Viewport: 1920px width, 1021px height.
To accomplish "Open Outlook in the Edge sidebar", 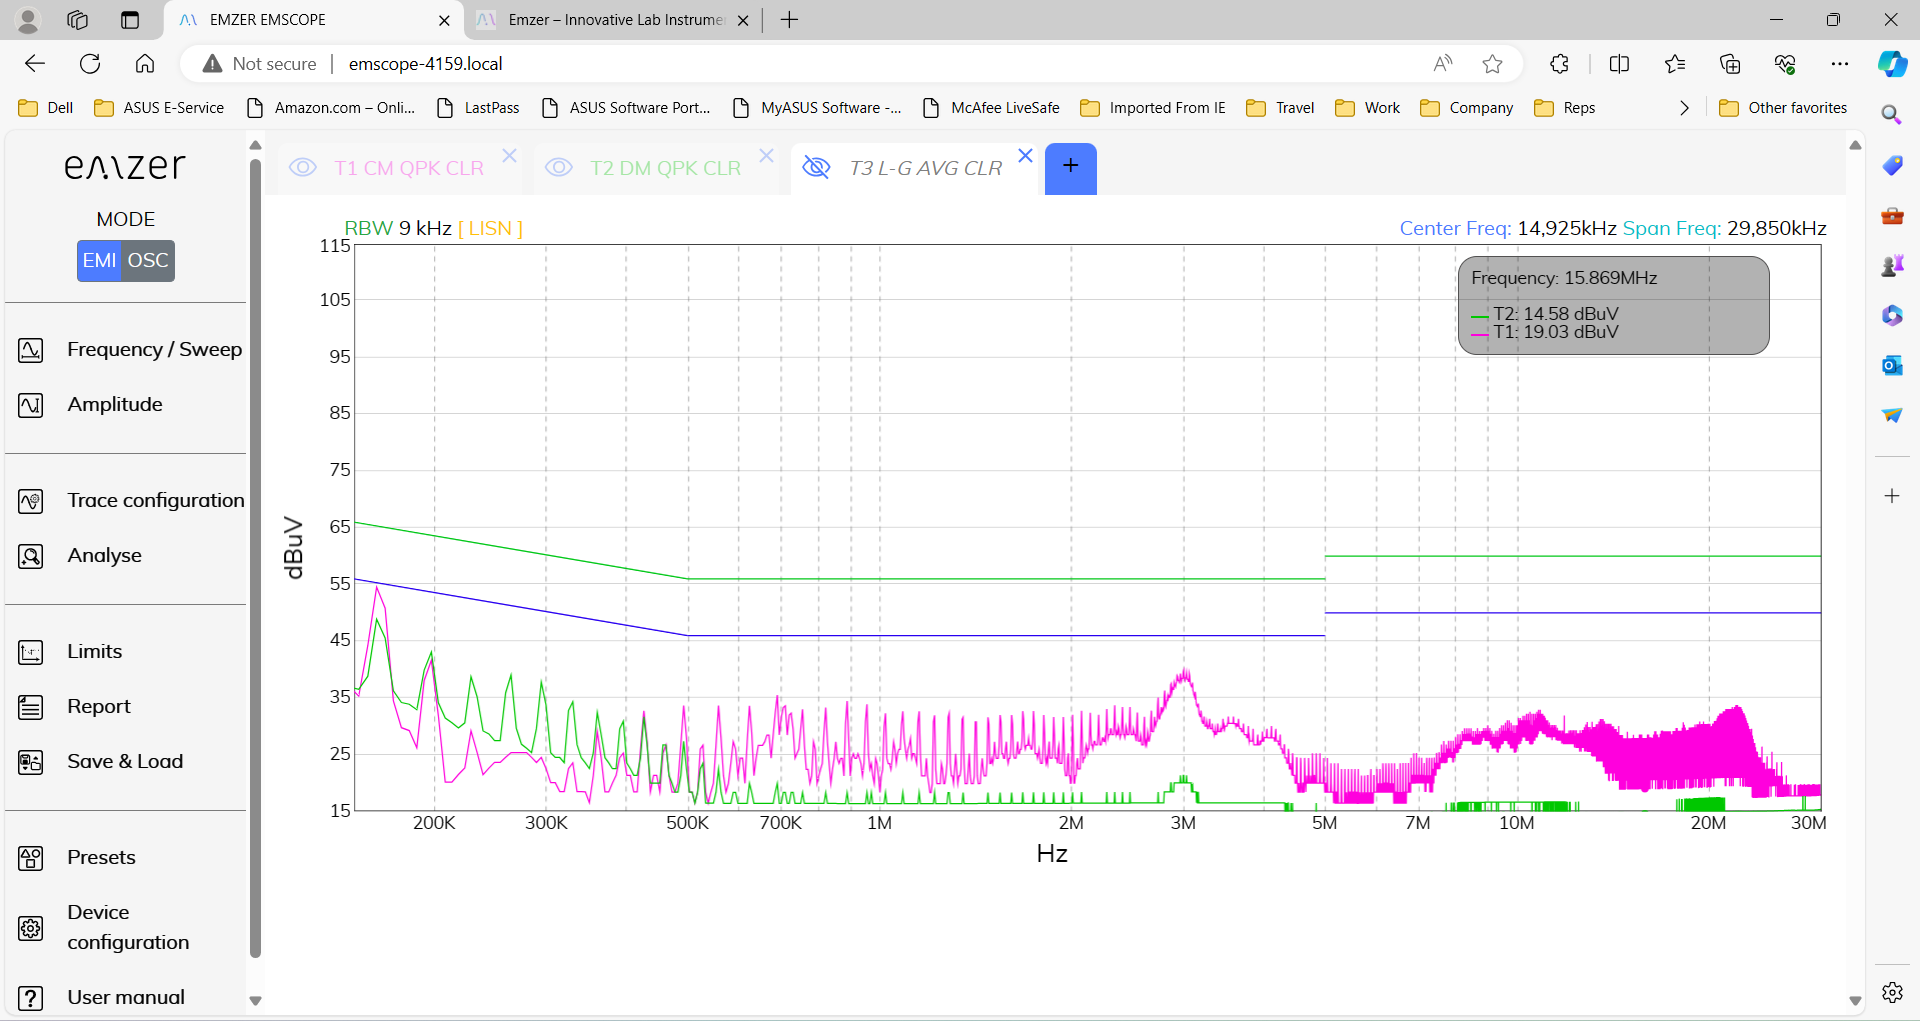I will tap(1892, 365).
